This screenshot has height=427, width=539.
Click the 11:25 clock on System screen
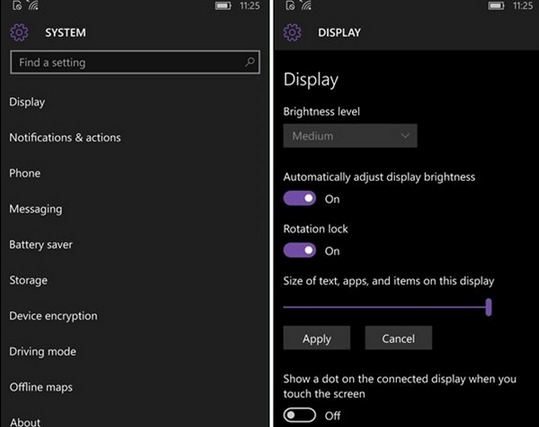(x=250, y=6)
